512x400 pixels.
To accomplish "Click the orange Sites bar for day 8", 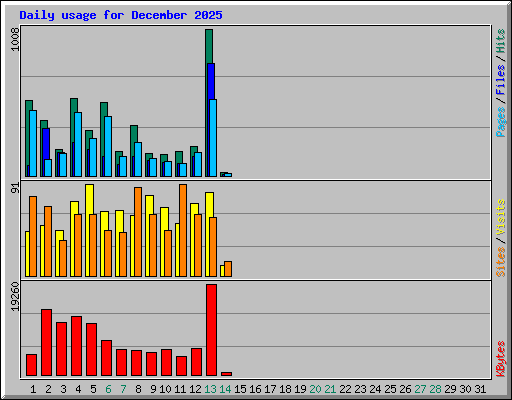I will coord(138,232).
